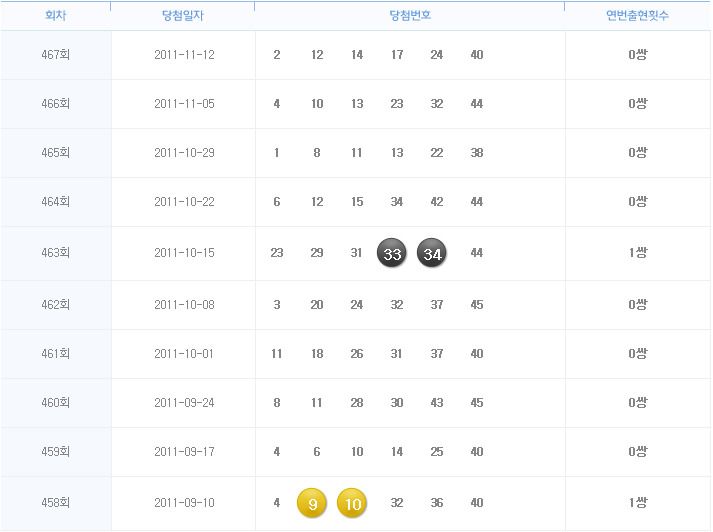The width and height of the screenshot is (713, 532).
Task: Click the date 2011-11-05
Action: (184, 104)
